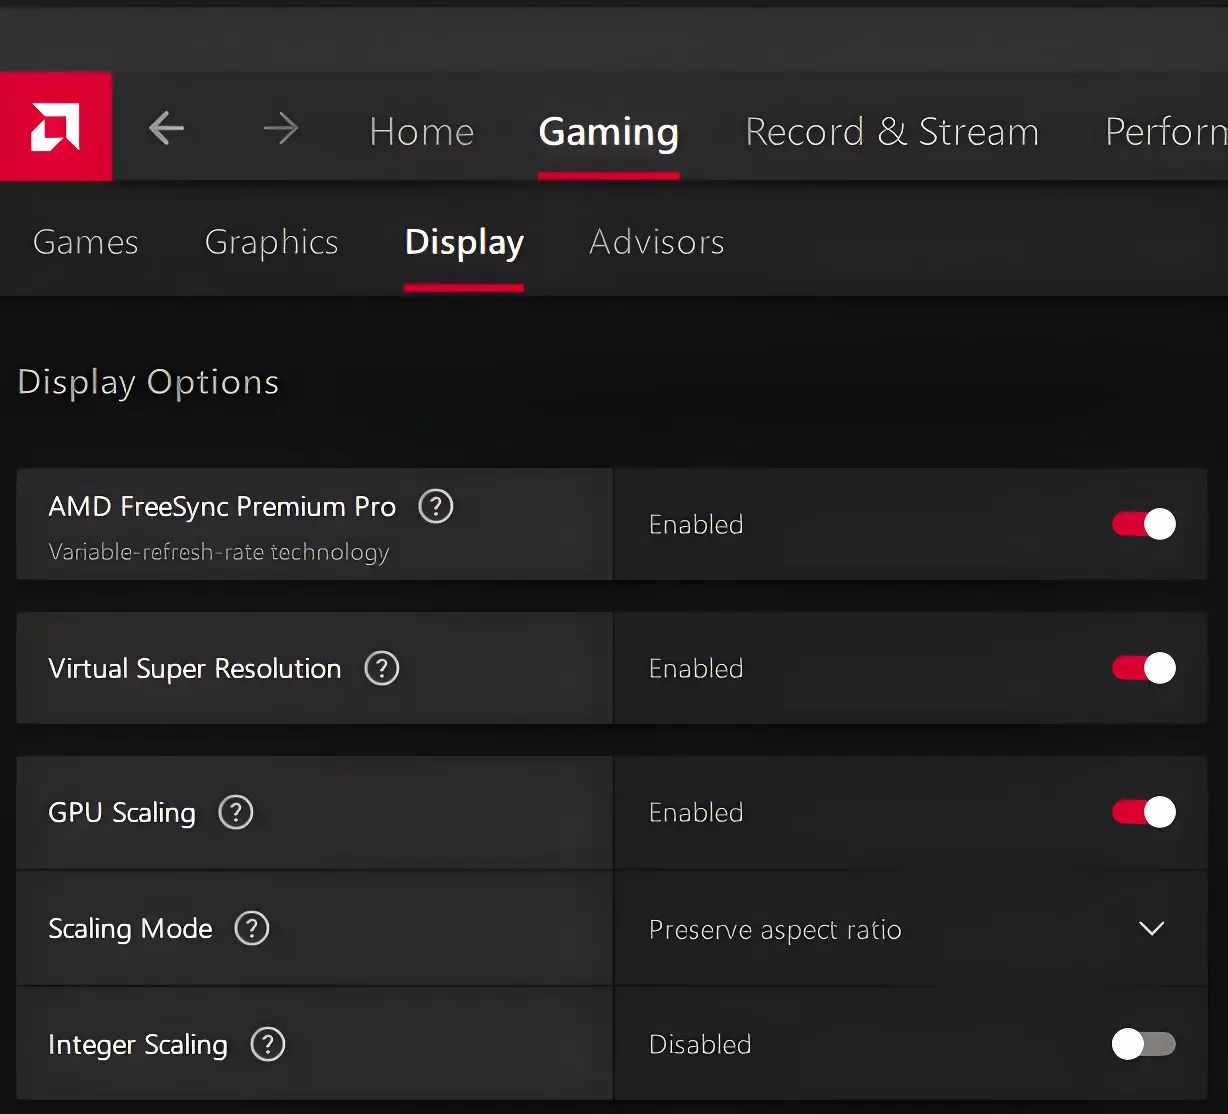
Task: Click the Disabled status for Integer Scaling
Action: click(x=700, y=1044)
